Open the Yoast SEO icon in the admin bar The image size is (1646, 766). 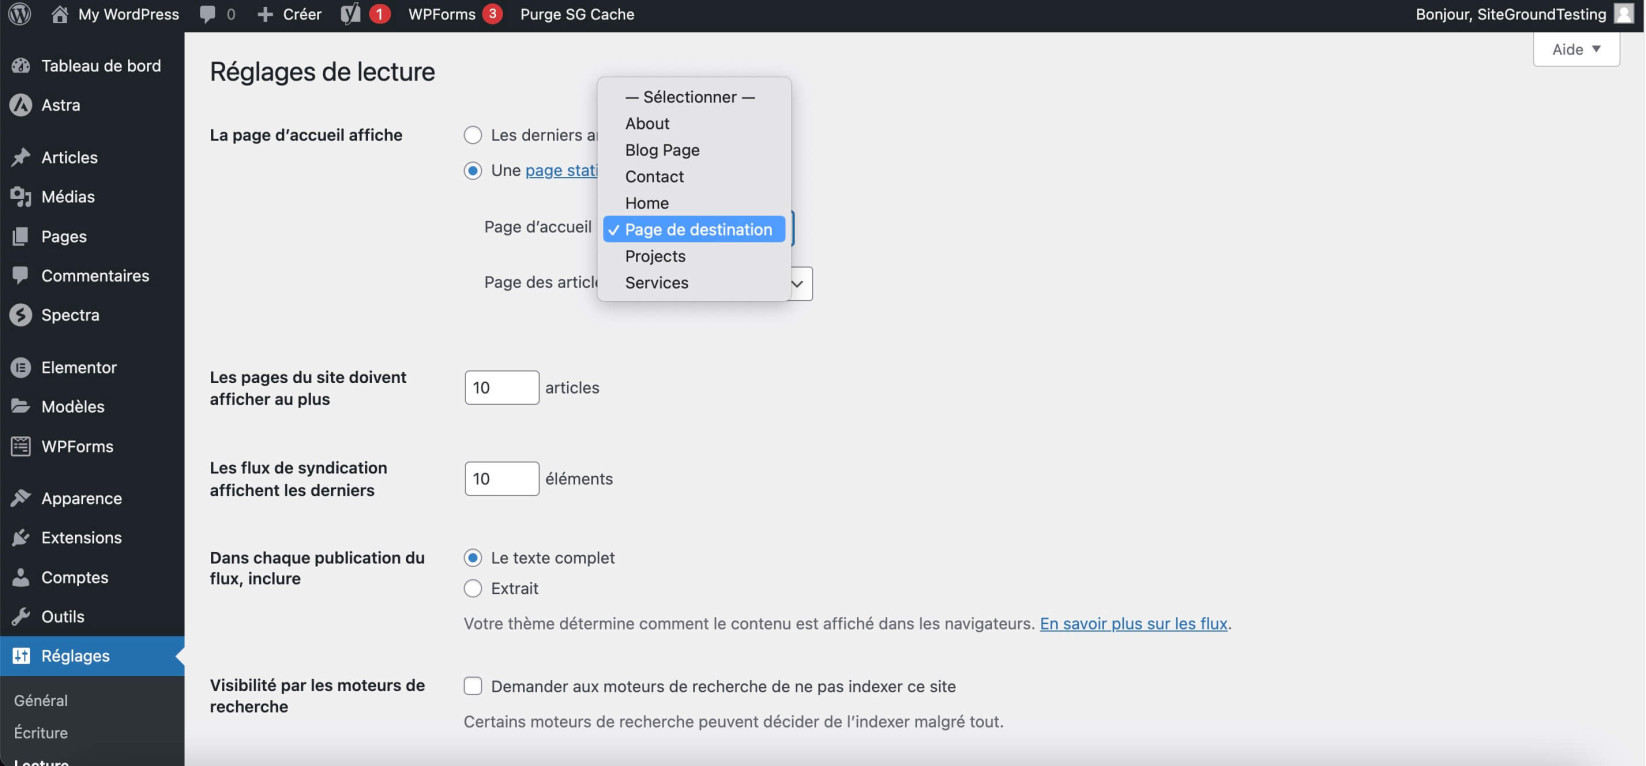pyautogui.click(x=350, y=14)
